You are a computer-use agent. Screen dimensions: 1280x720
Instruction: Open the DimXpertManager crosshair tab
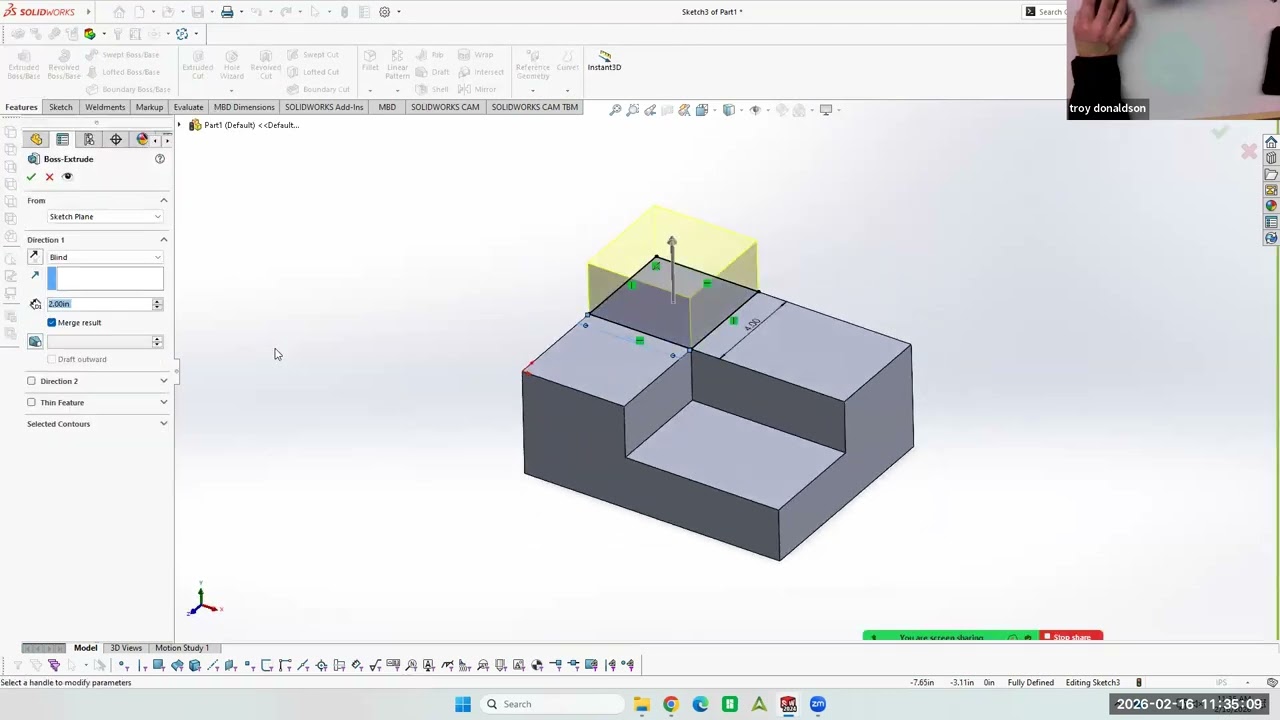pyautogui.click(x=116, y=140)
